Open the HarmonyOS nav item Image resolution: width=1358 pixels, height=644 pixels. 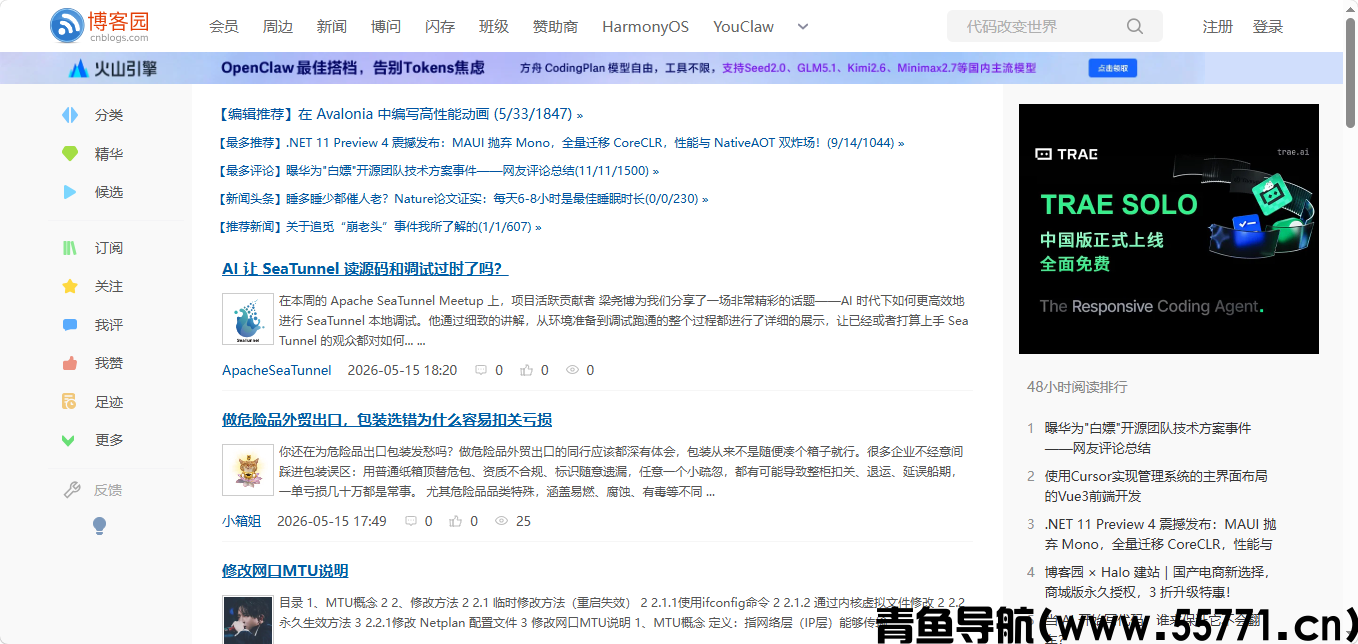pyautogui.click(x=646, y=27)
